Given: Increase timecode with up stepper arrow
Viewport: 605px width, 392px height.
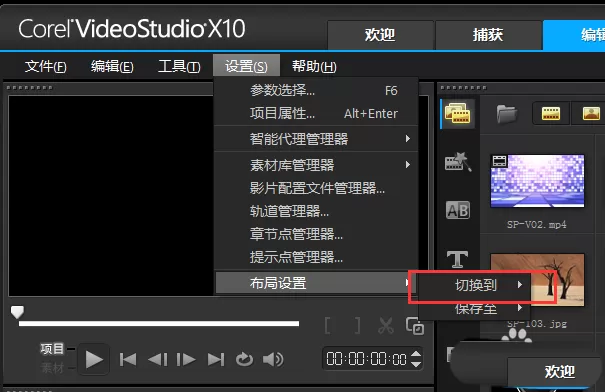Looking at the screenshot, I should click(x=416, y=354).
